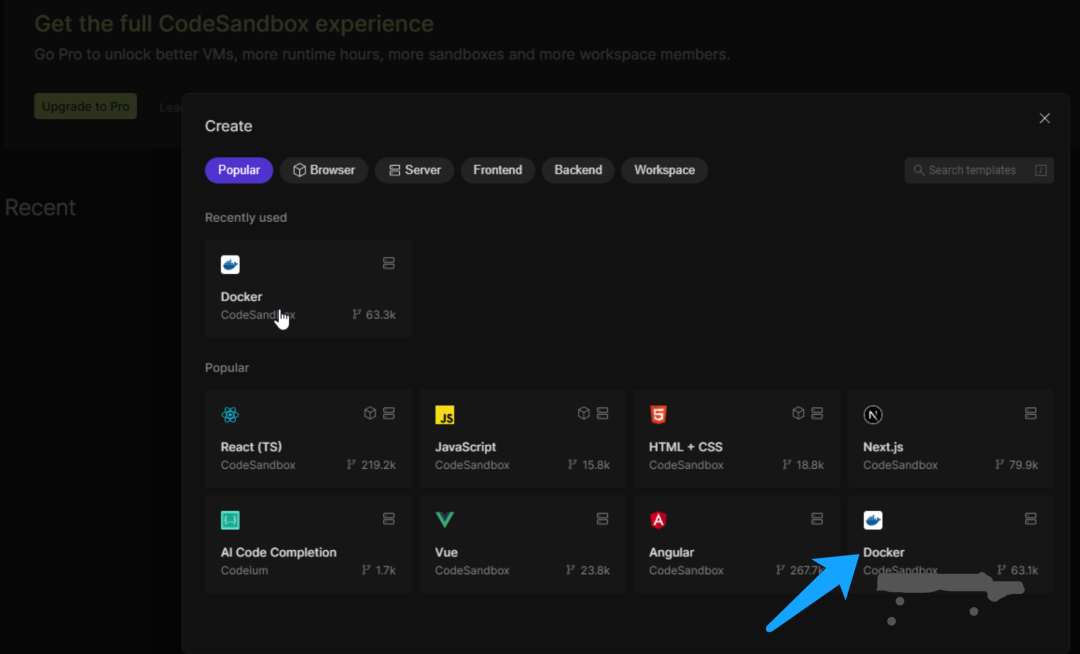Click the Upgrade to Pro button

(x=85, y=106)
